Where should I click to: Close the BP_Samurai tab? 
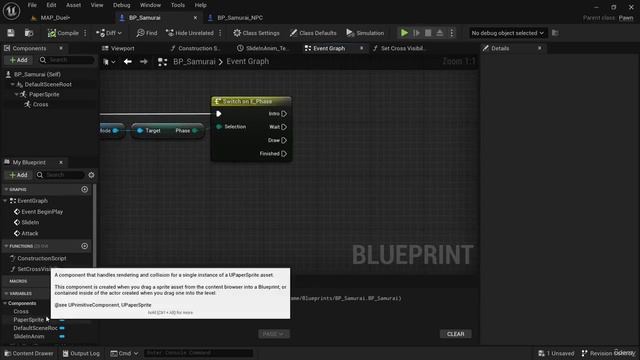click(195, 18)
